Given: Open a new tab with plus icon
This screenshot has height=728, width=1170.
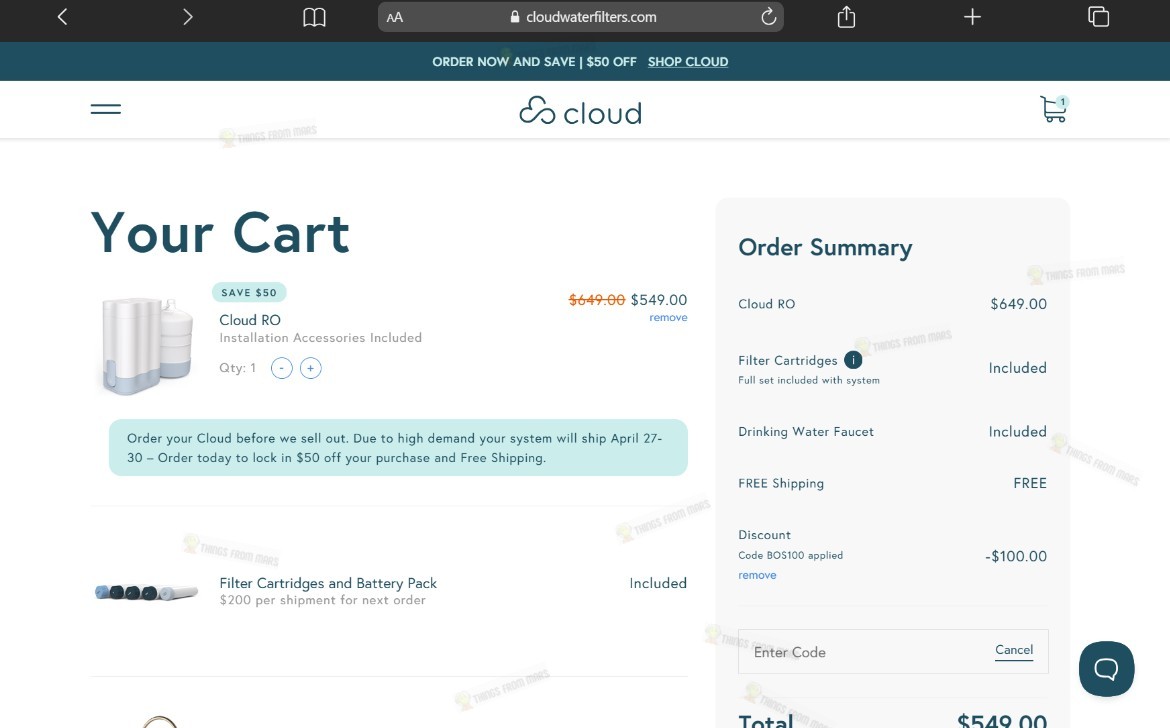Looking at the screenshot, I should click(x=972, y=16).
